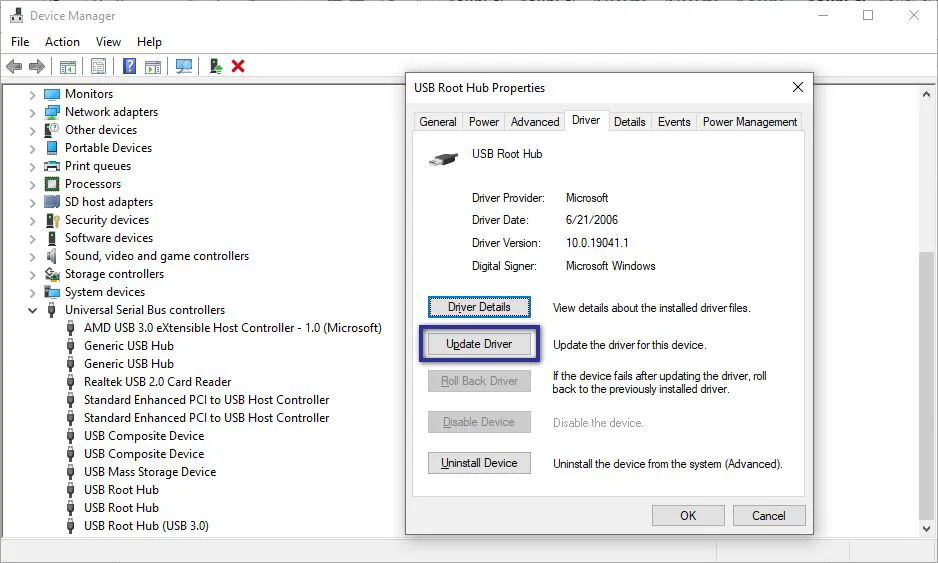This screenshot has width=938, height=563.
Task: Click the Back arrow toolbar icon
Action: (14, 66)
